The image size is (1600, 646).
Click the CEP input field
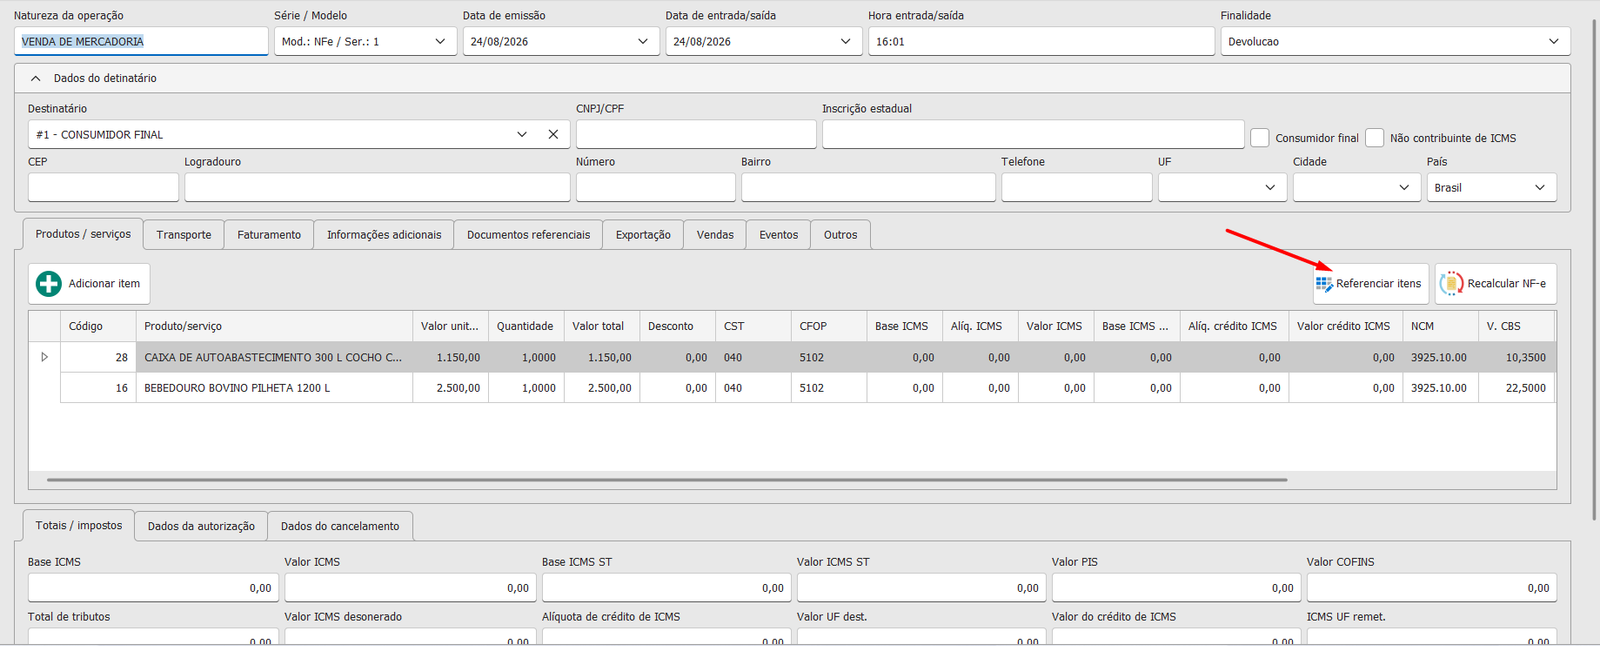tap(103, 187)
